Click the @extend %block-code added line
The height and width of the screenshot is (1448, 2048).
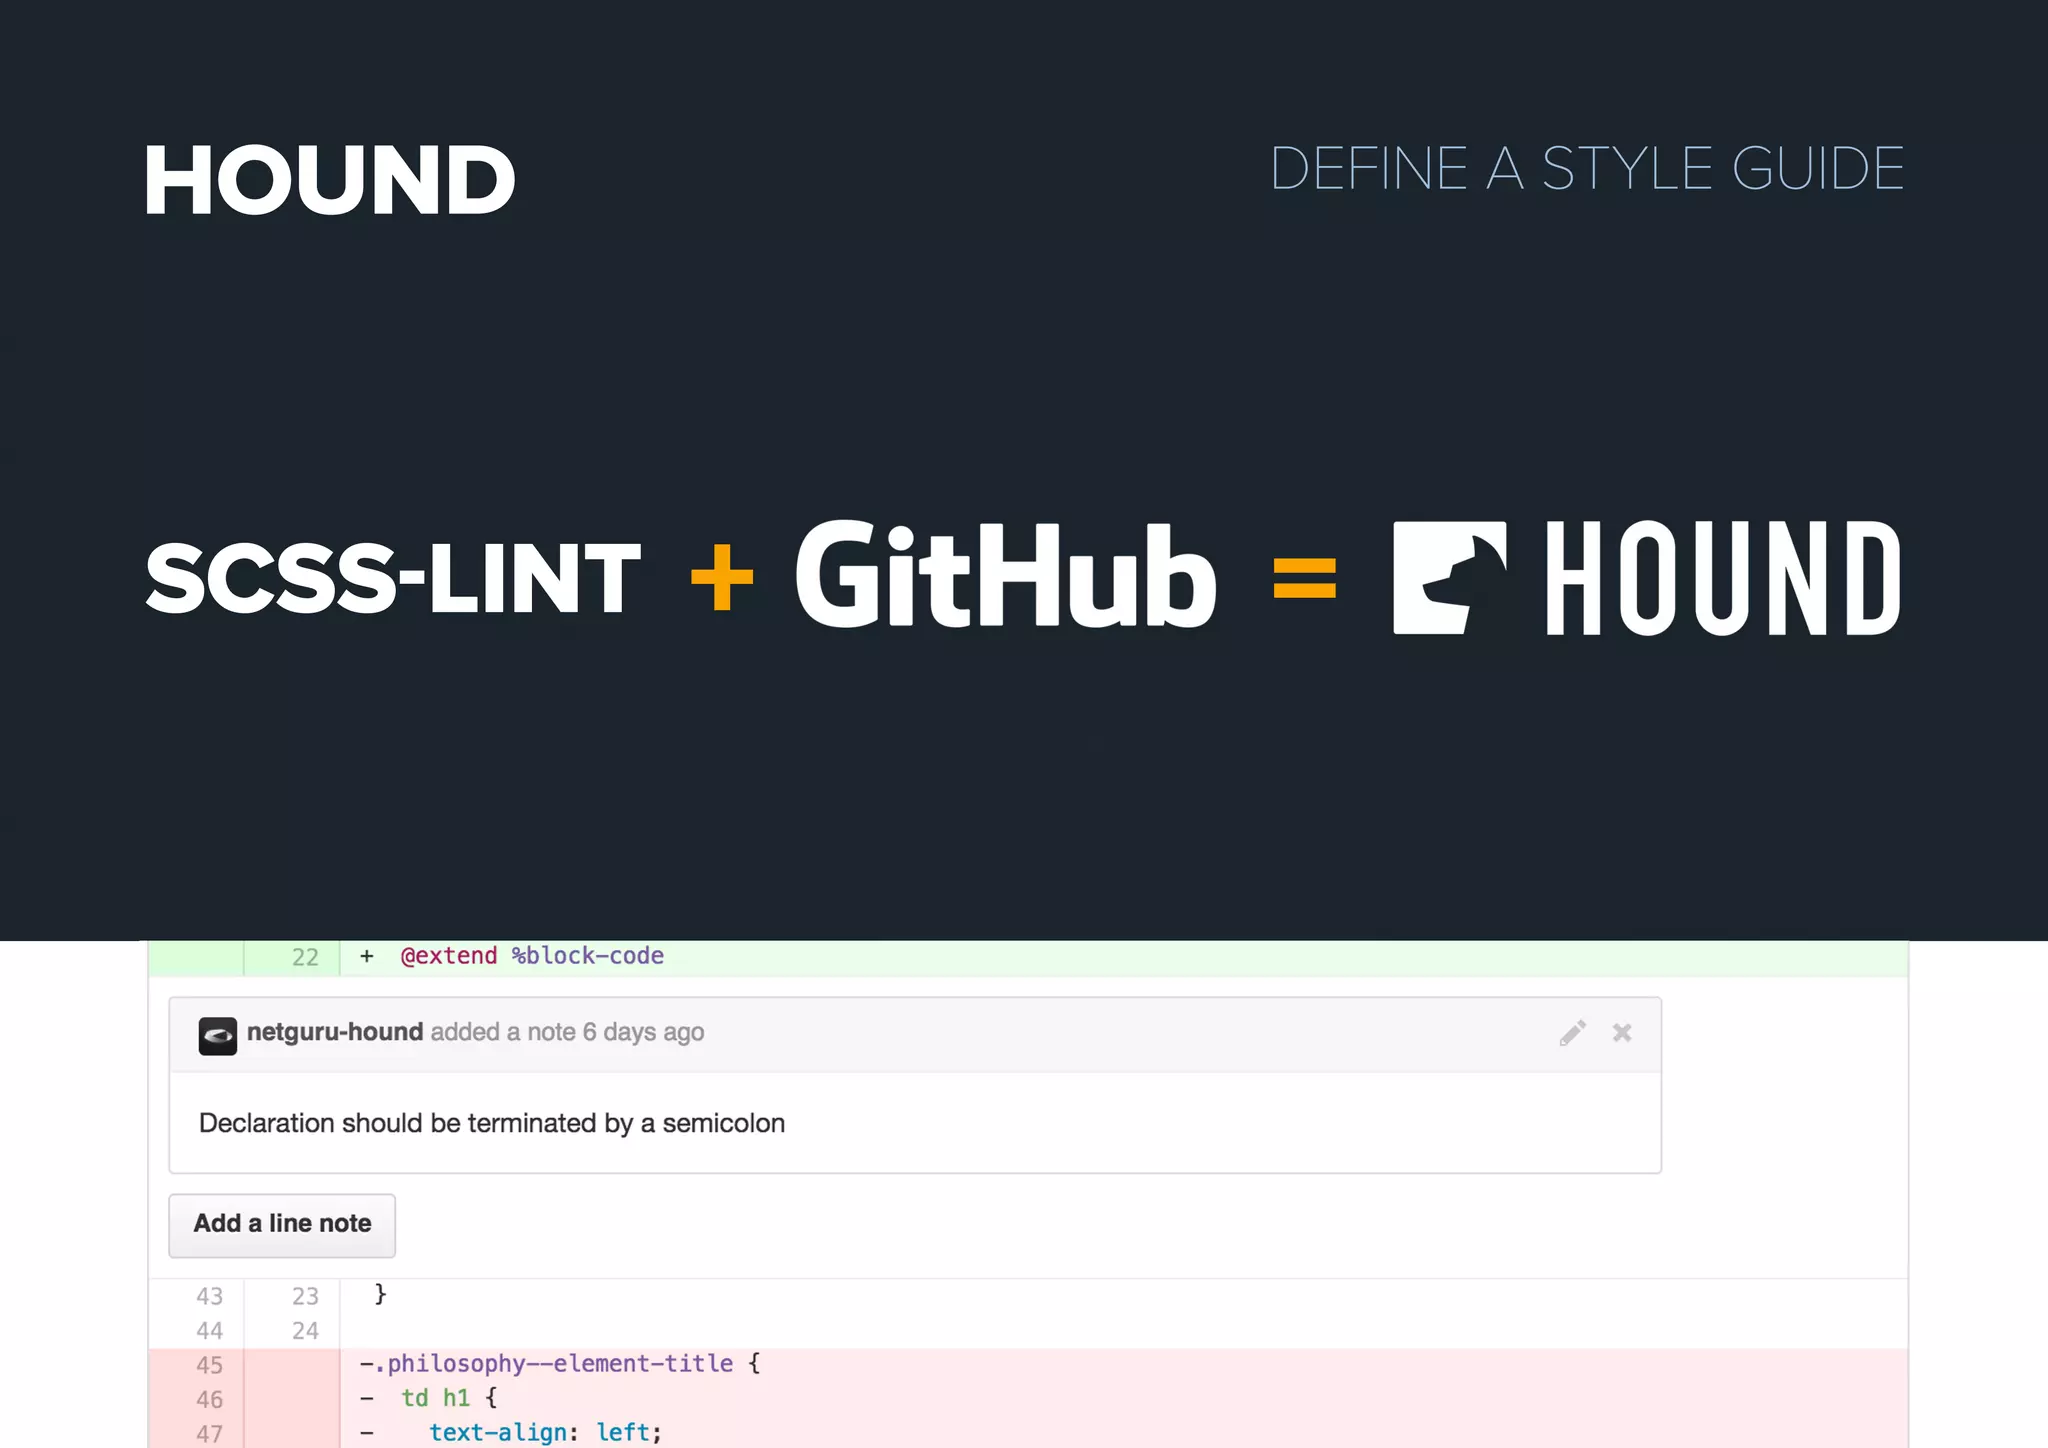tap(531, 956)
